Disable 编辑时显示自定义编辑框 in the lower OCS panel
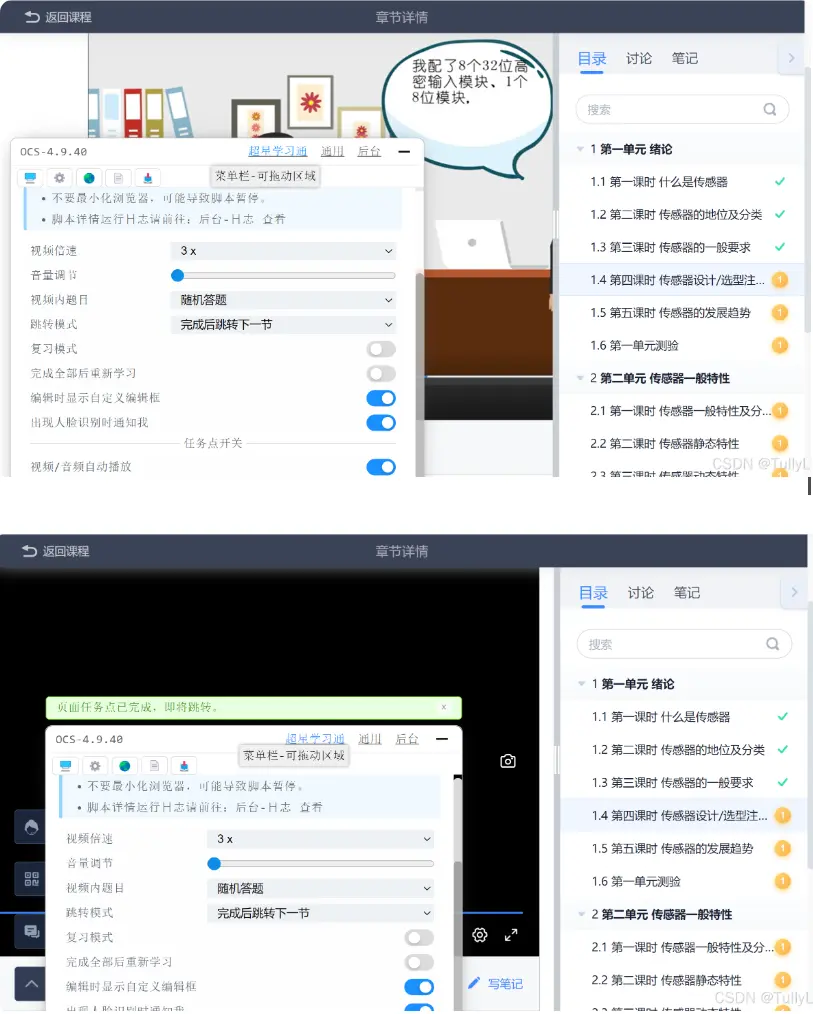813x1014 pixels. point(419,987)
